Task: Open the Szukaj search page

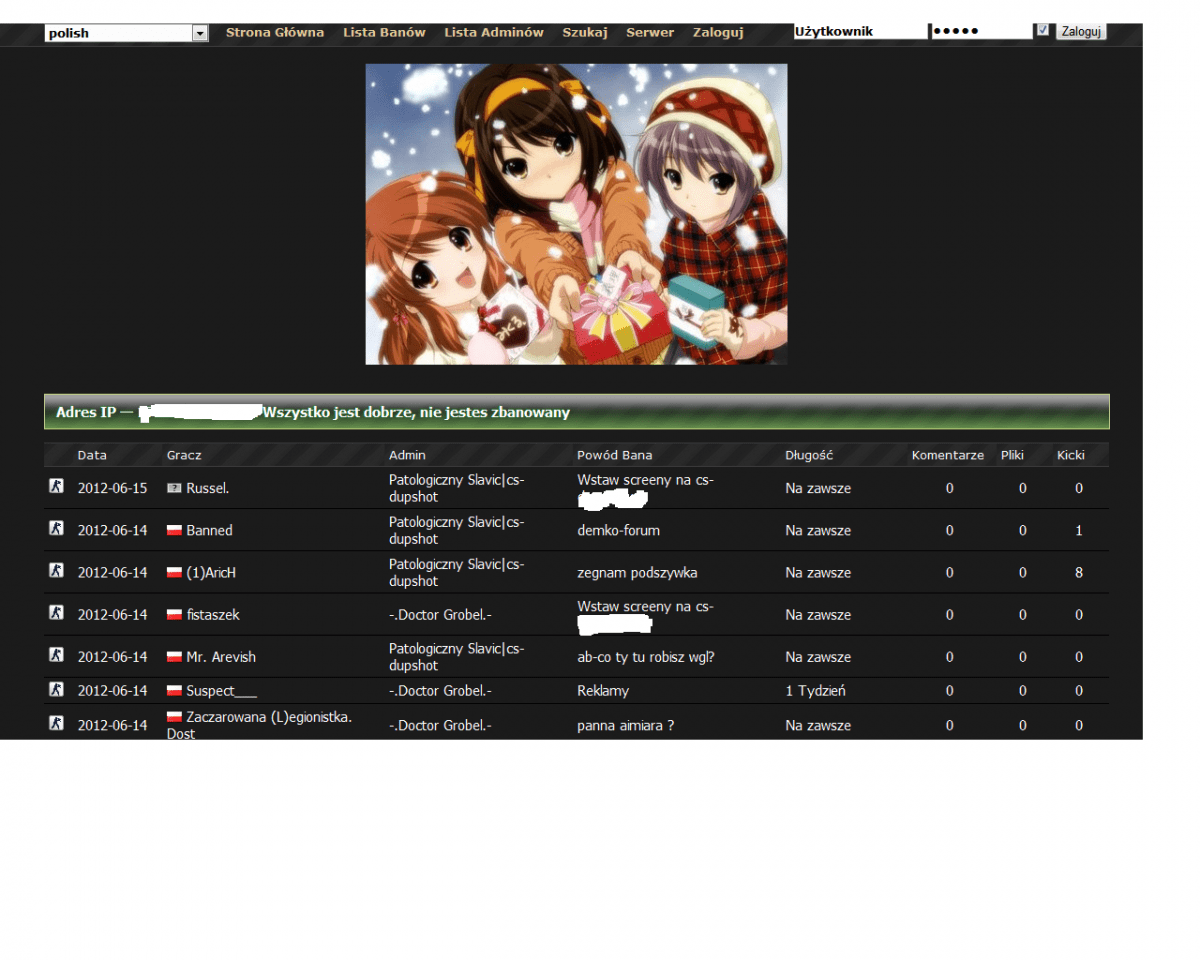Action: pyautogui.click(x=585, y=32)
